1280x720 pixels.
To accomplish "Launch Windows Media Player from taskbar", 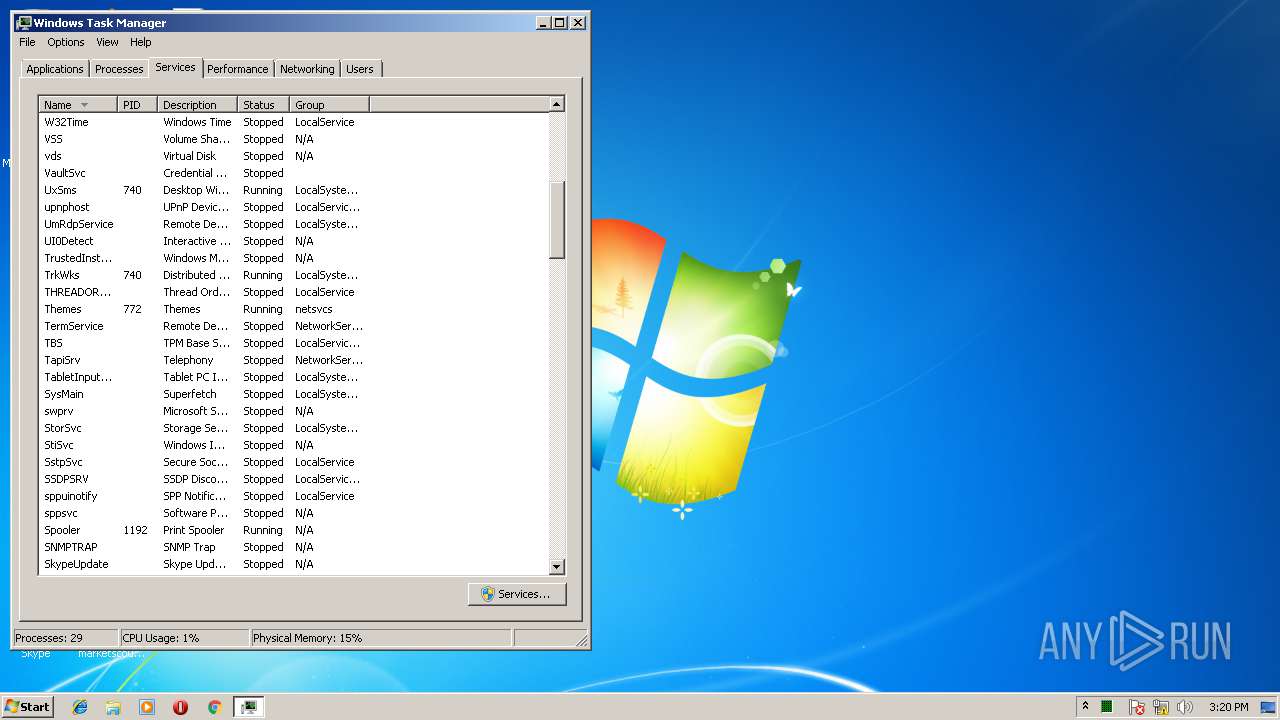I will (147, 707).
